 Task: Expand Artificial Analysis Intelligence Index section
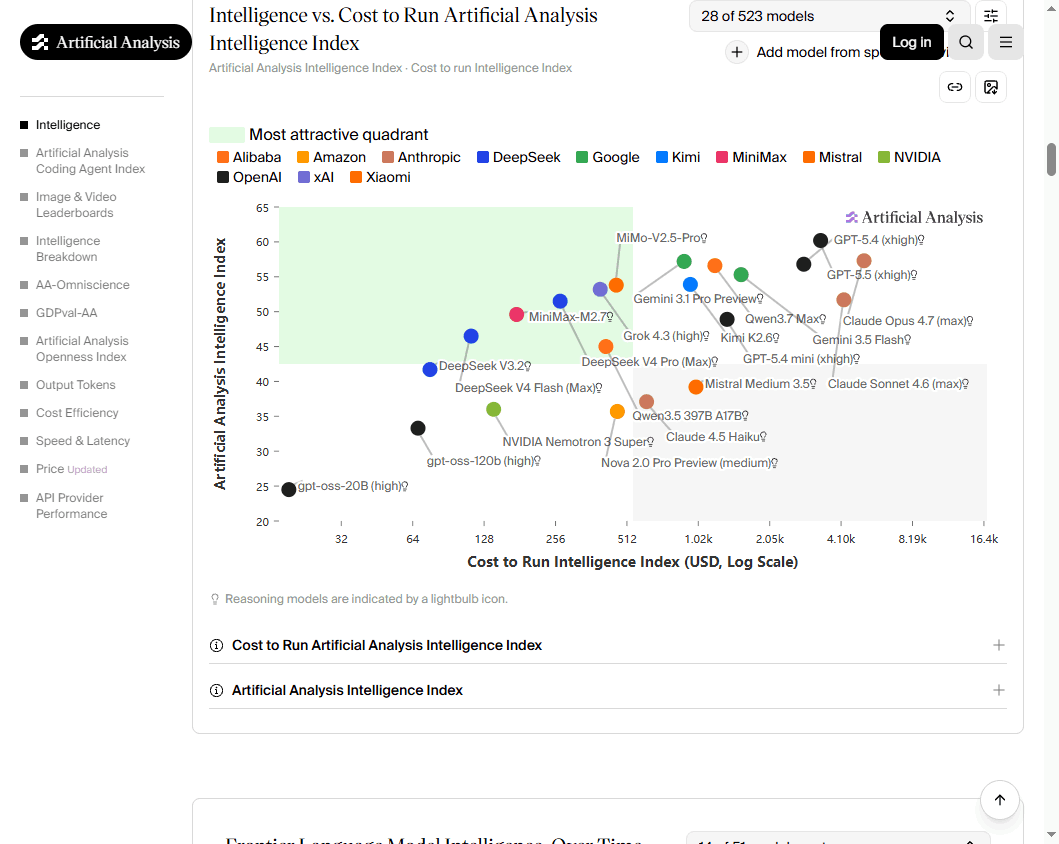click(607, 691)
